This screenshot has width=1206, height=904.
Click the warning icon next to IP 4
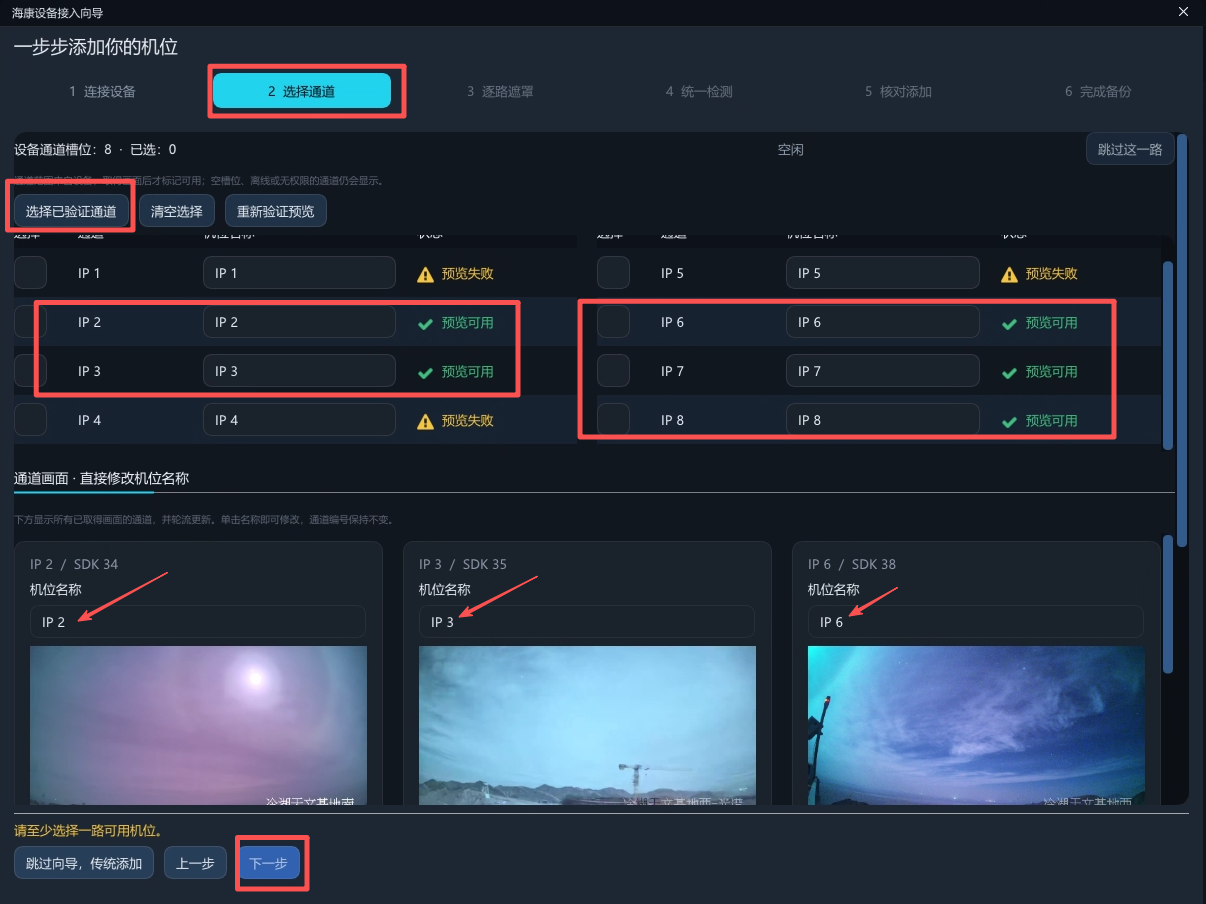[425, 421]
